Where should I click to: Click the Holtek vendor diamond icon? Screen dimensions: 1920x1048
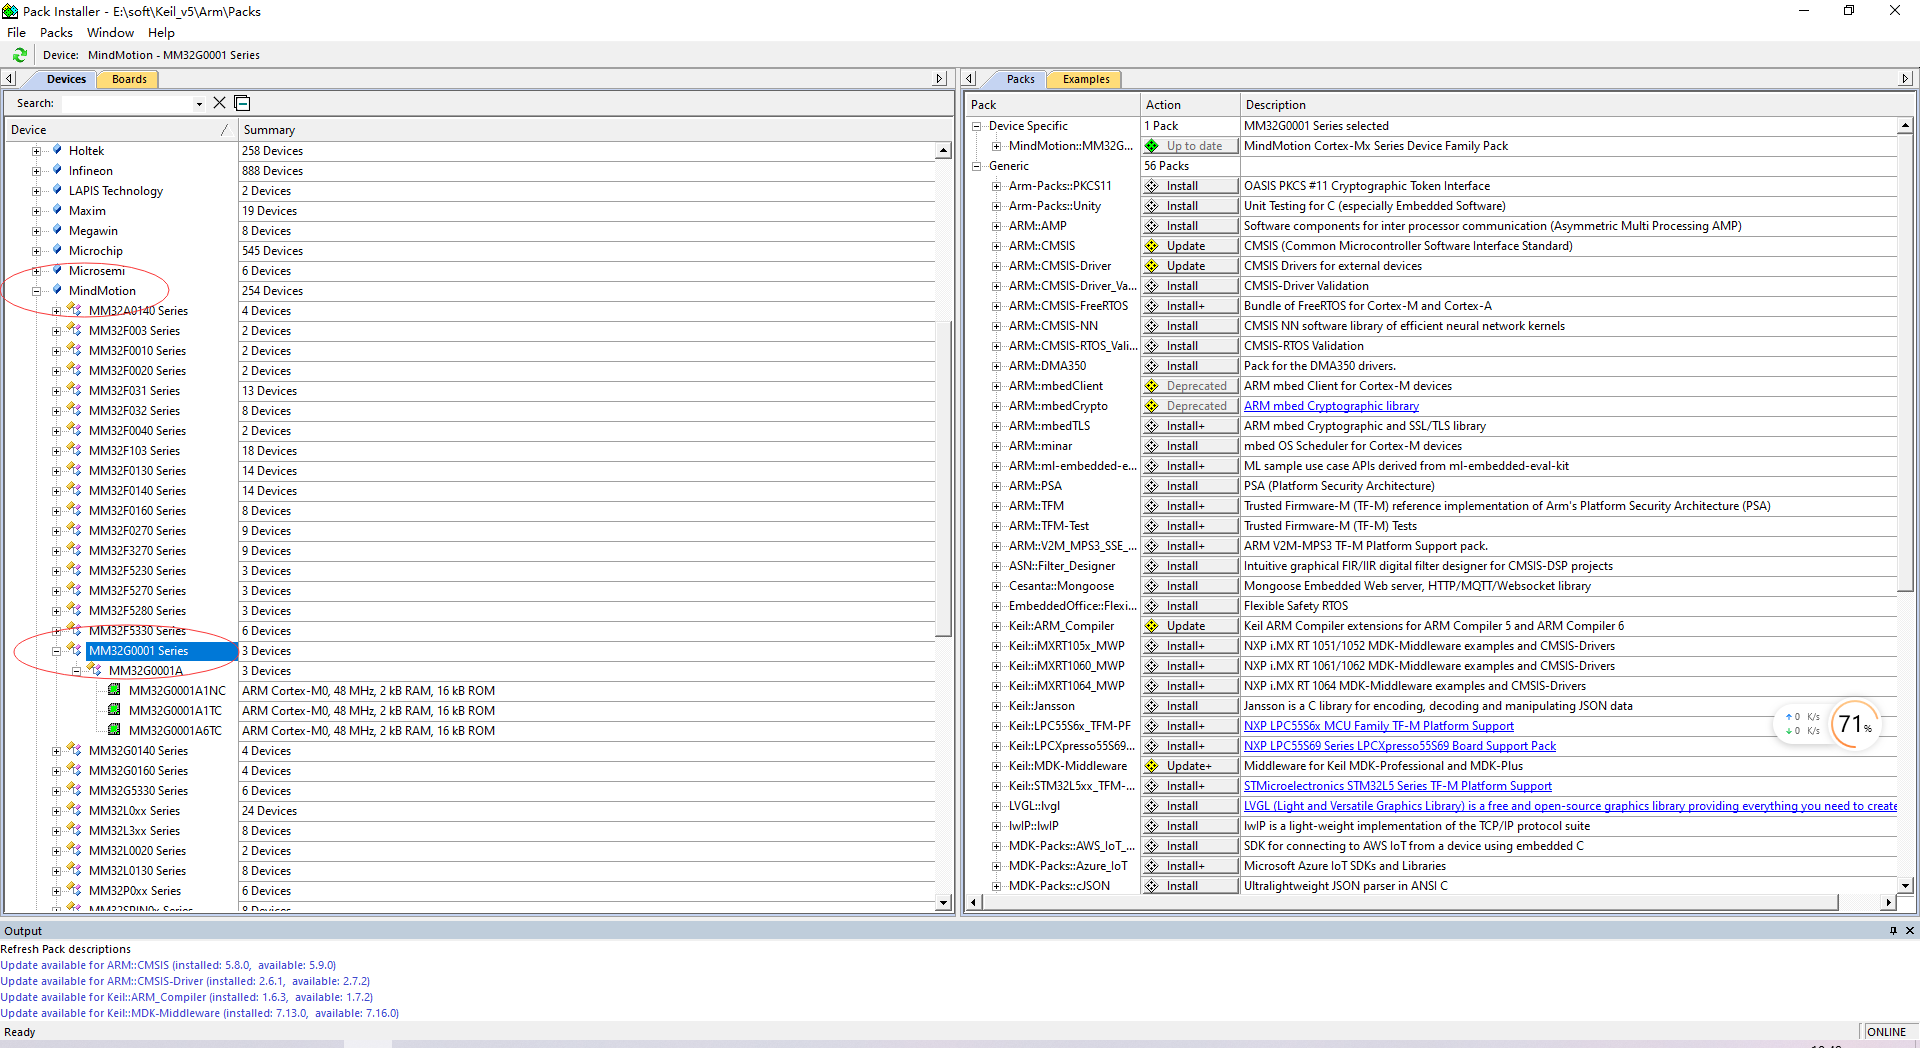click(57, 150)
